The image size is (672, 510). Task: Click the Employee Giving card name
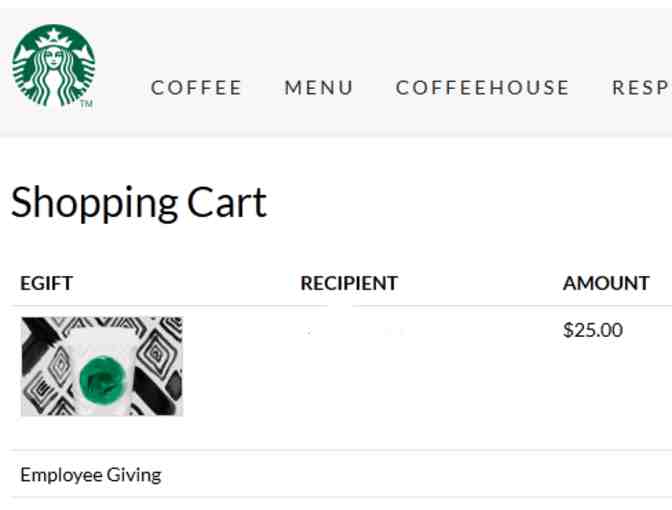point(90,475)
